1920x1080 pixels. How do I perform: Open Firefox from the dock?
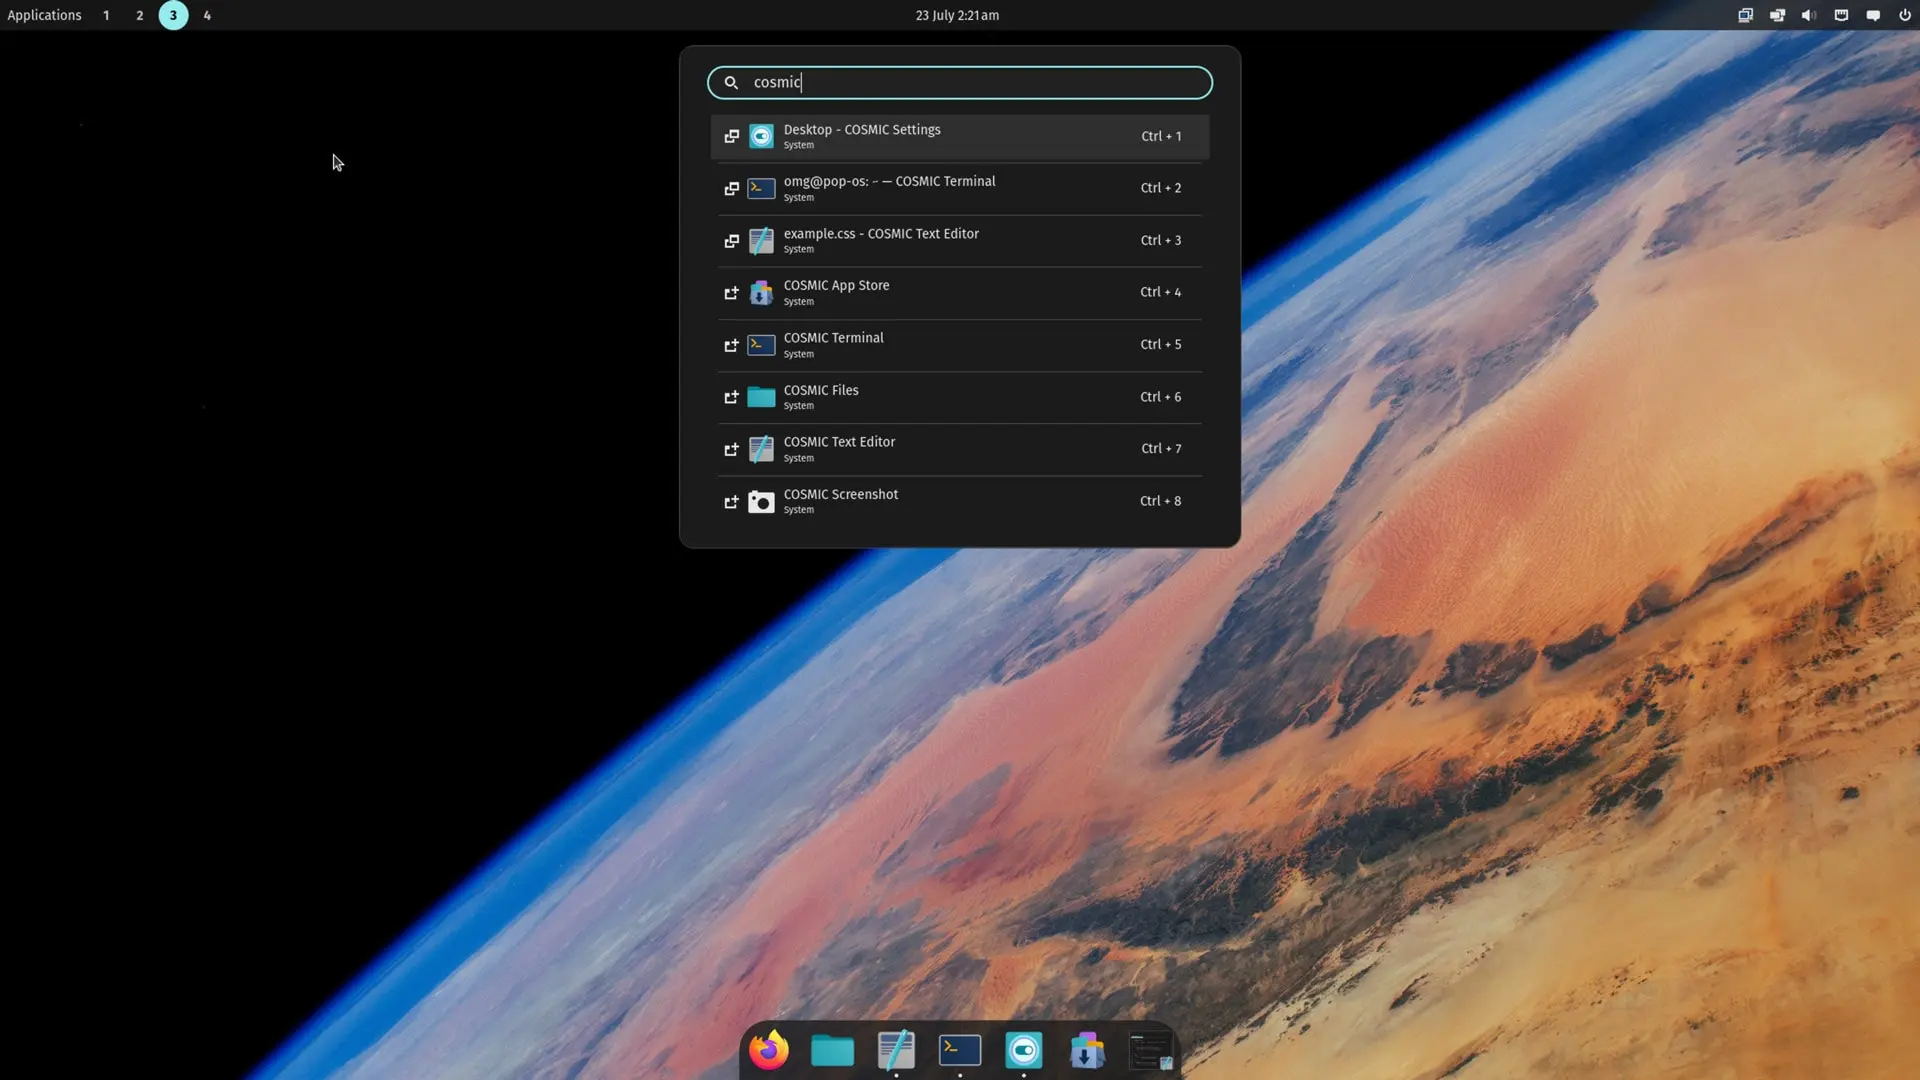point(769,1050)
